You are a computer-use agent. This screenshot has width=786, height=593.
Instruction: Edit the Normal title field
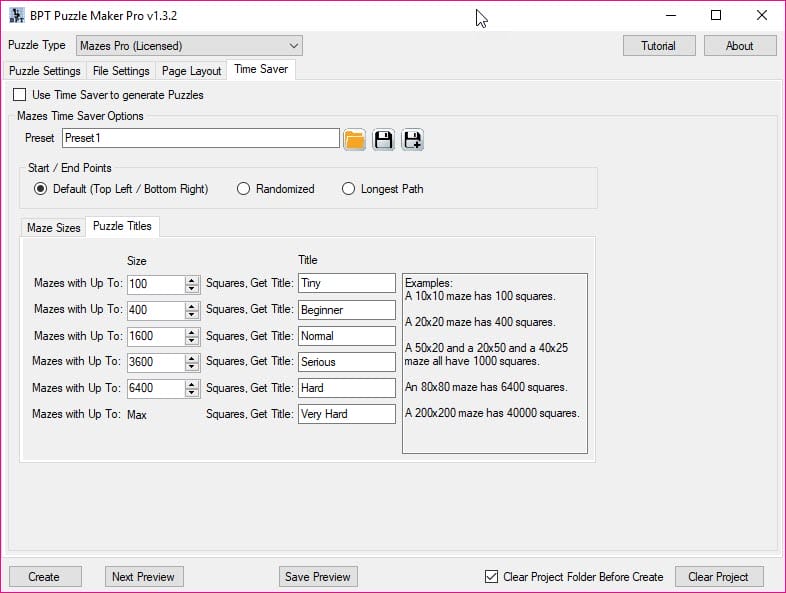pos(346,336)
